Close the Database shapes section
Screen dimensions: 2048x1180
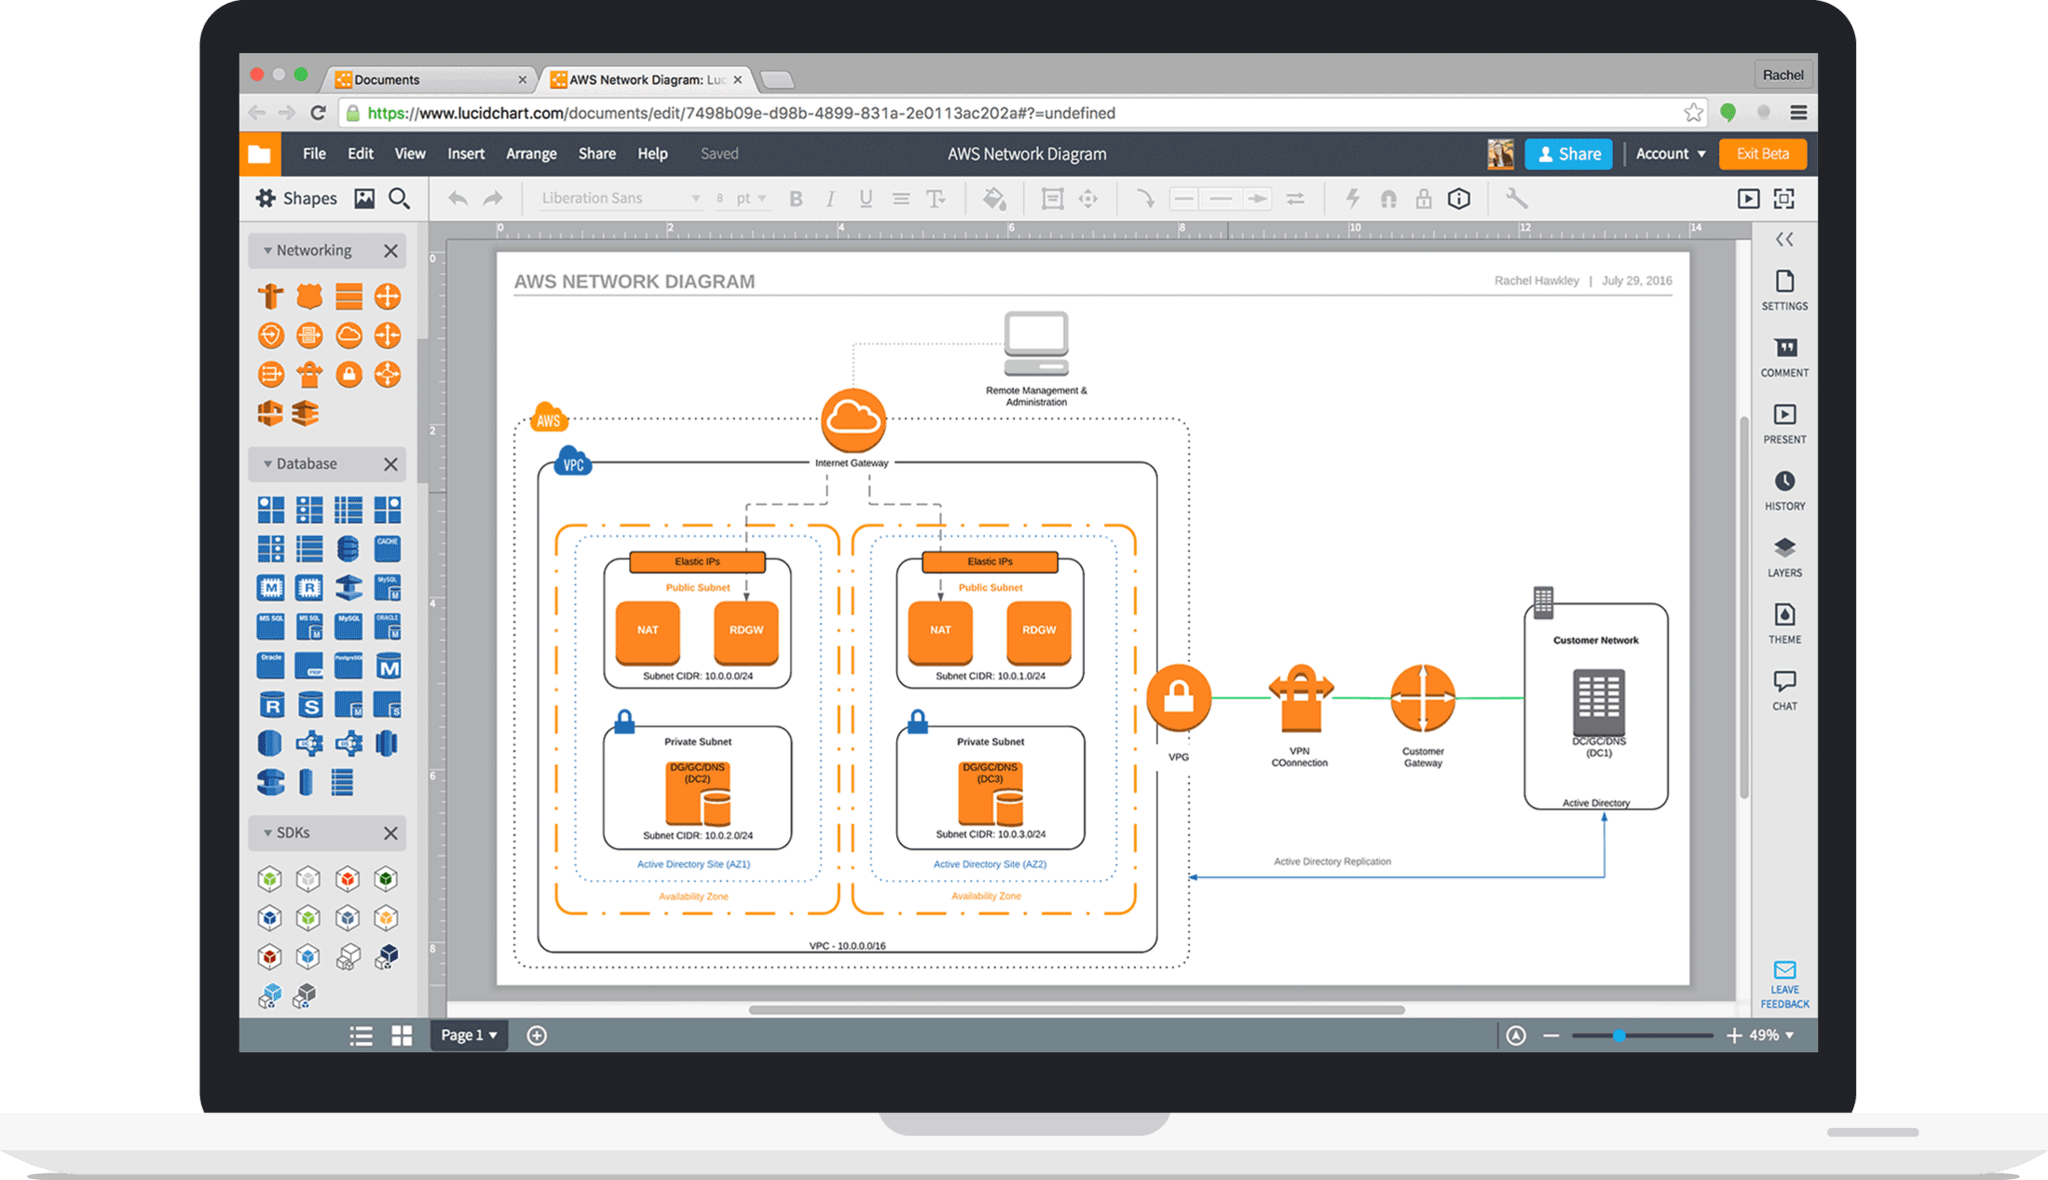[391, 463]
